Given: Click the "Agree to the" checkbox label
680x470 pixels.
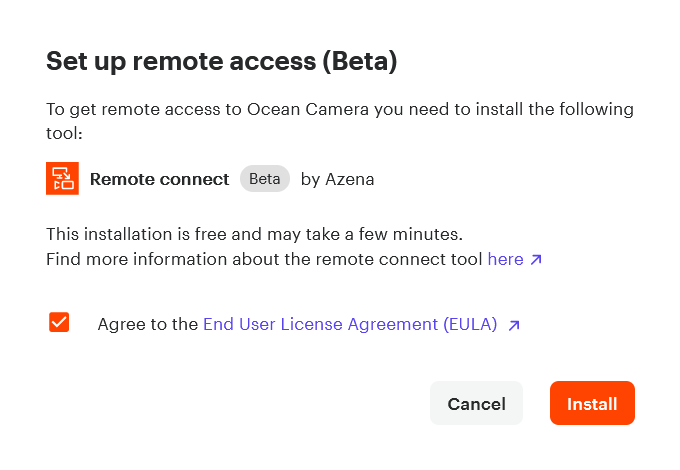Looking at the screenshot, I should pyautogui.click(x=147, y=324).
